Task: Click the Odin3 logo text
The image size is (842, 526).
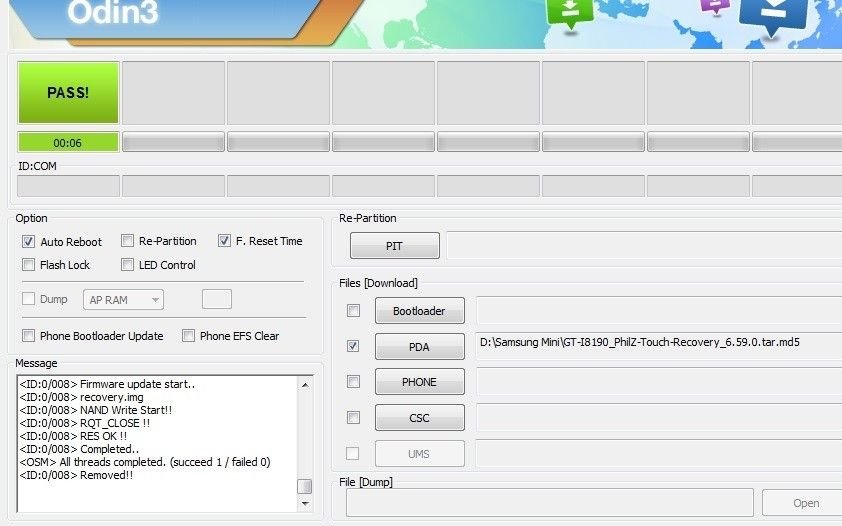Action: click(113, 12)
